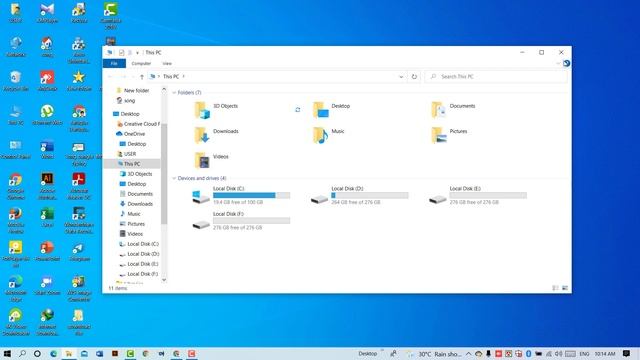
Task: Open the Downloads folder in the Folders group
Action: [x=217, y=135]
